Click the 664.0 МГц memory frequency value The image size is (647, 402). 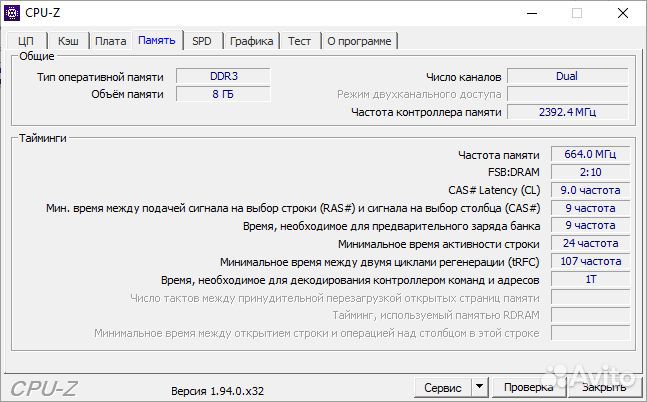click(x=590, y=154)
